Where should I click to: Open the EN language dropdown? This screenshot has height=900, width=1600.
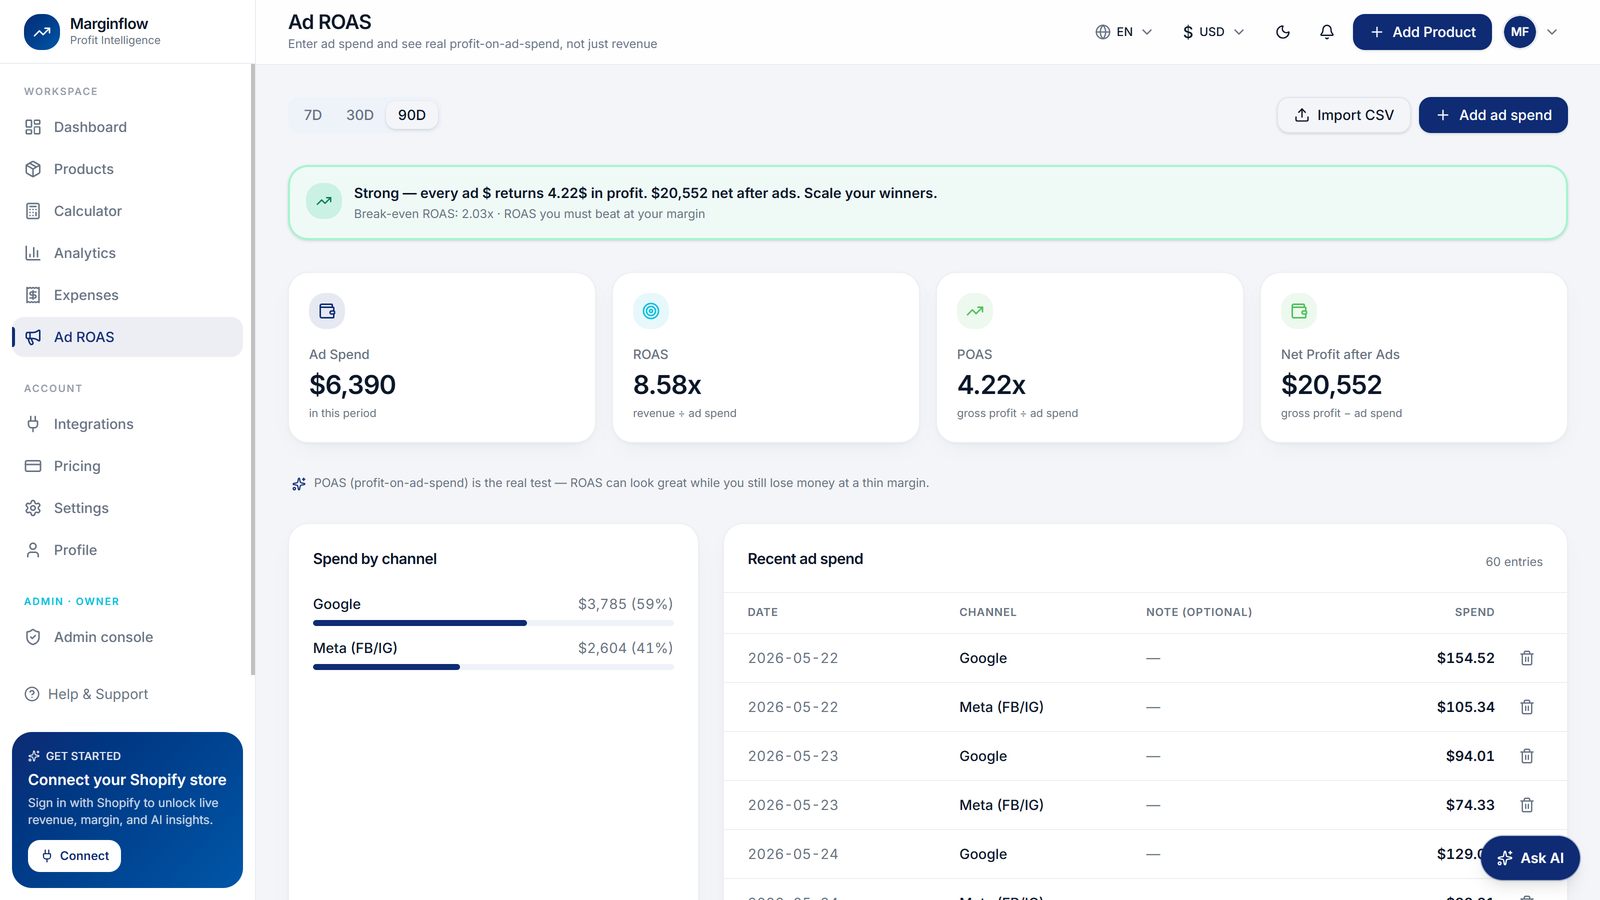click(x=1124, y=32)
